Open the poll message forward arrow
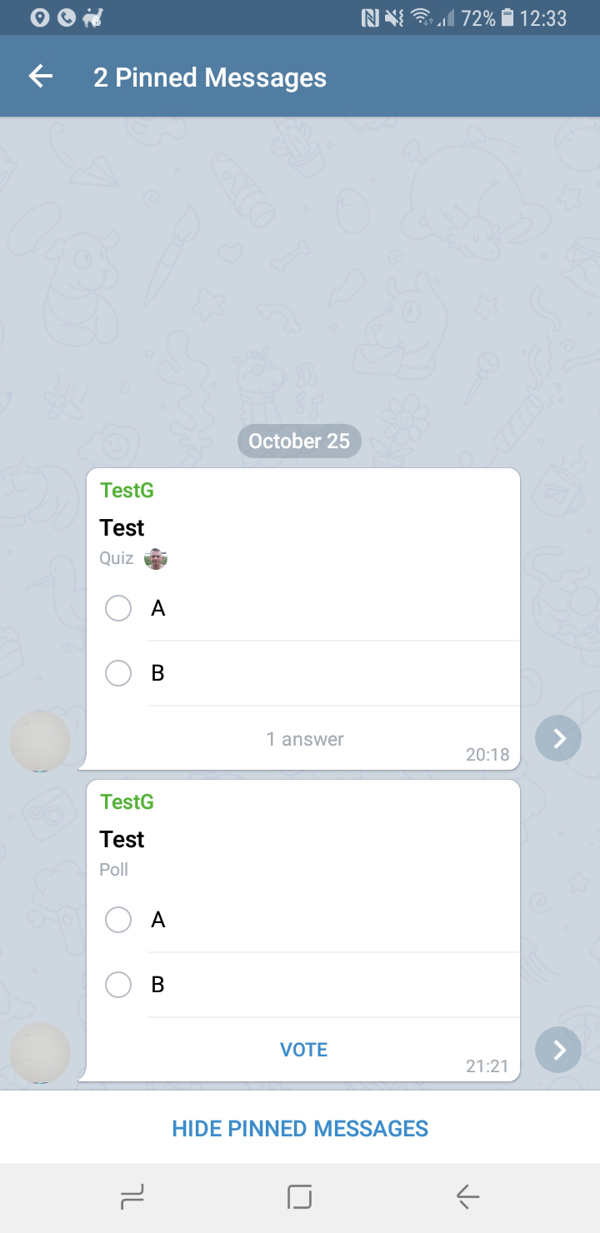600x1233 pixels. point(558,1050)
